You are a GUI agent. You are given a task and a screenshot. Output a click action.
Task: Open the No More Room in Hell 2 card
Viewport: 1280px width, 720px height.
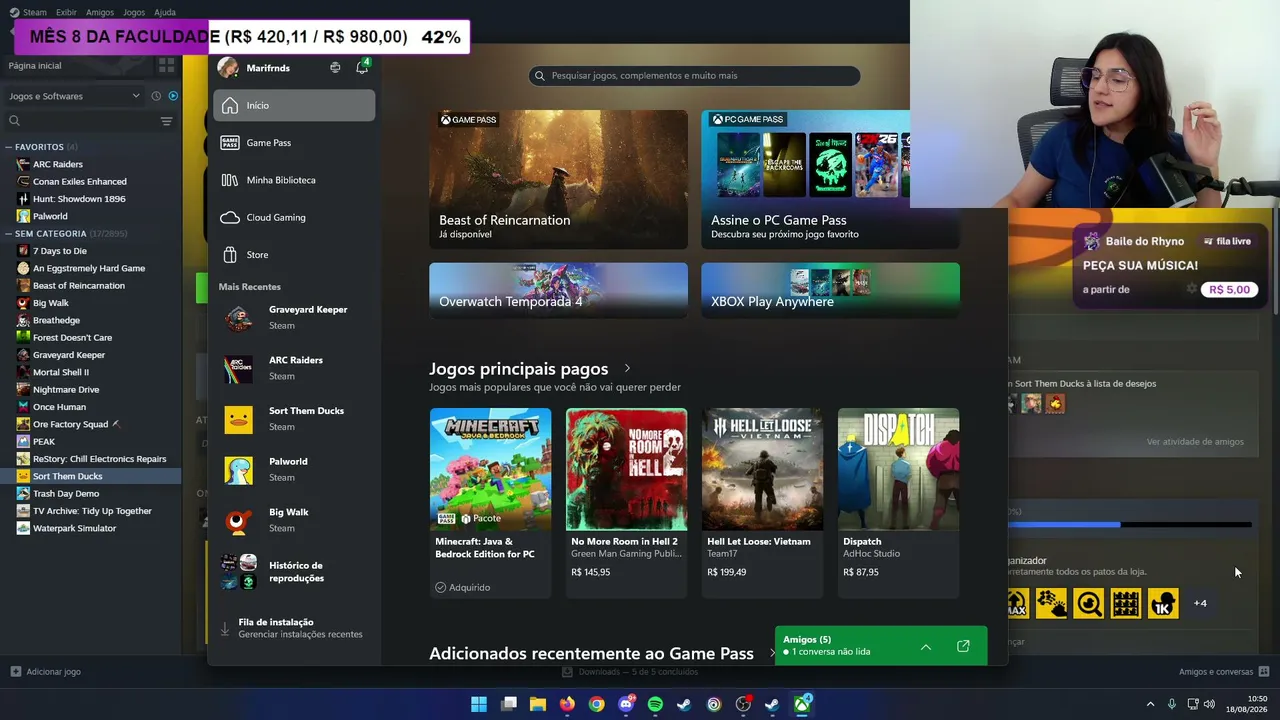[x=626, y=503]
